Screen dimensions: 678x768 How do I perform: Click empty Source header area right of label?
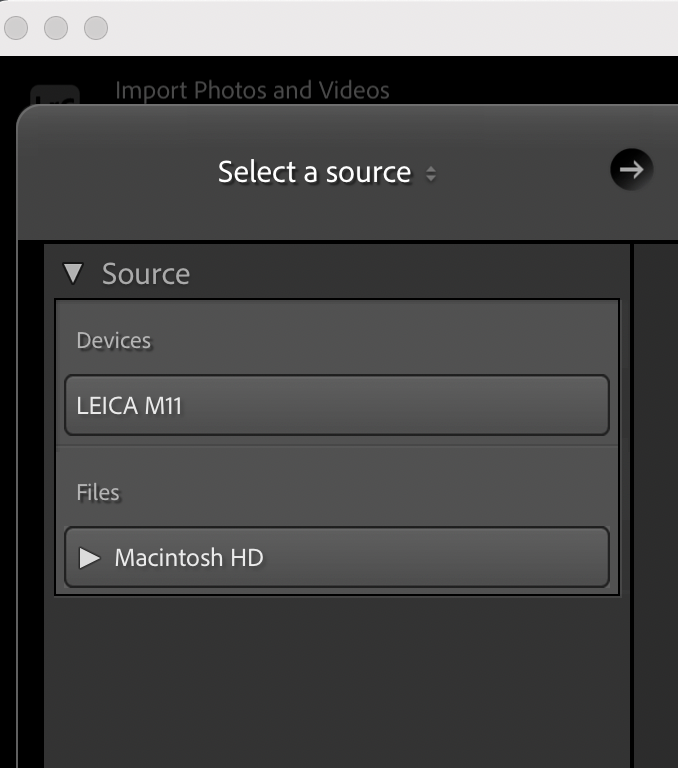point(400,274)
